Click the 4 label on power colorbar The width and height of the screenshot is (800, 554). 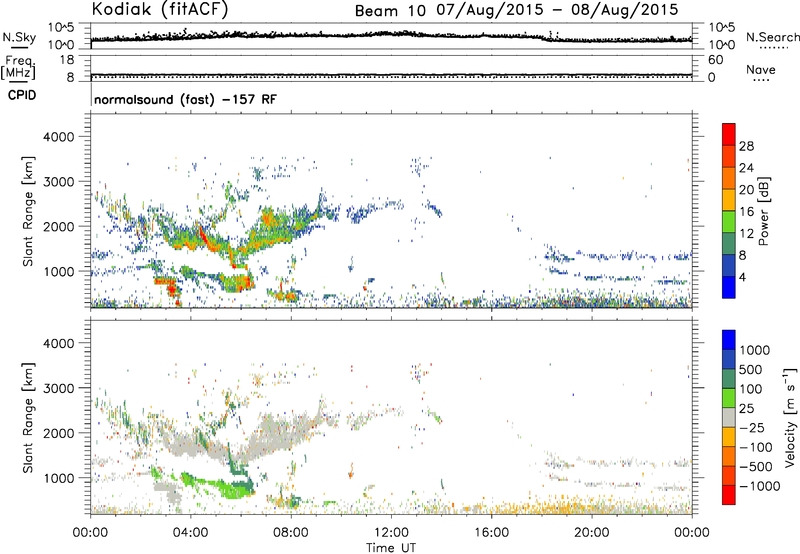742,277
